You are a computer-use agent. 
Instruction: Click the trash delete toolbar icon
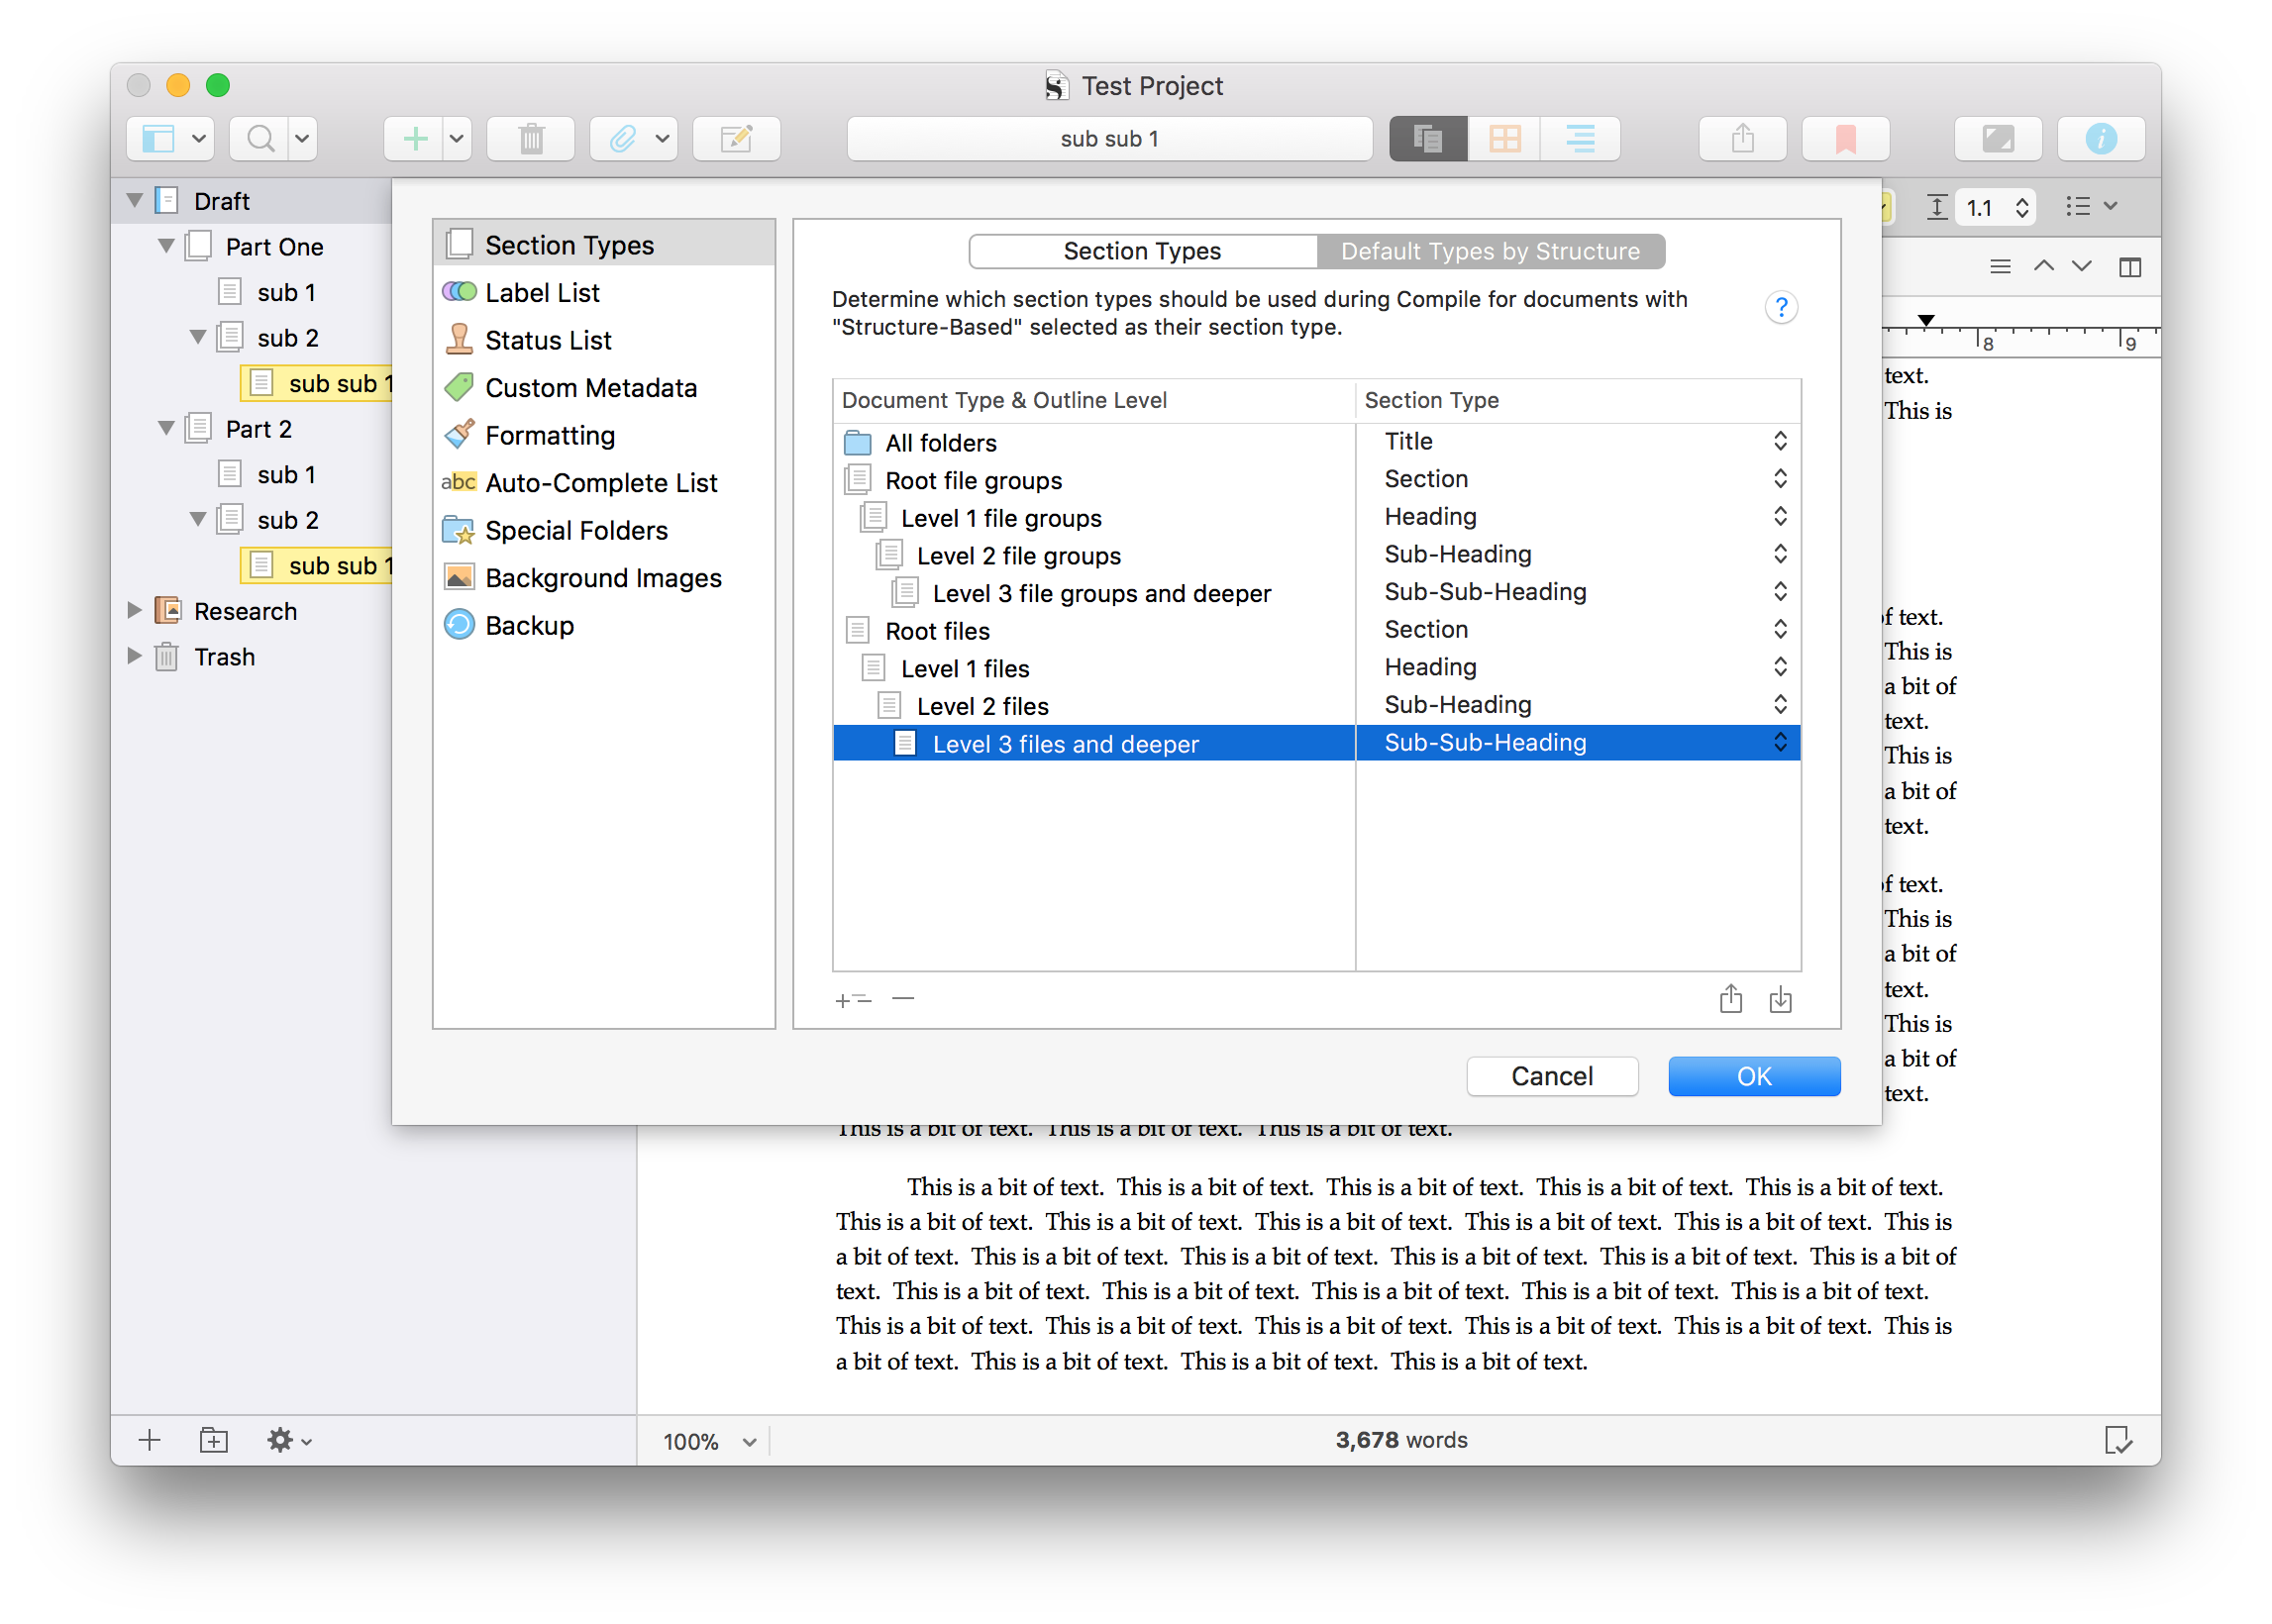pos(531,138)
